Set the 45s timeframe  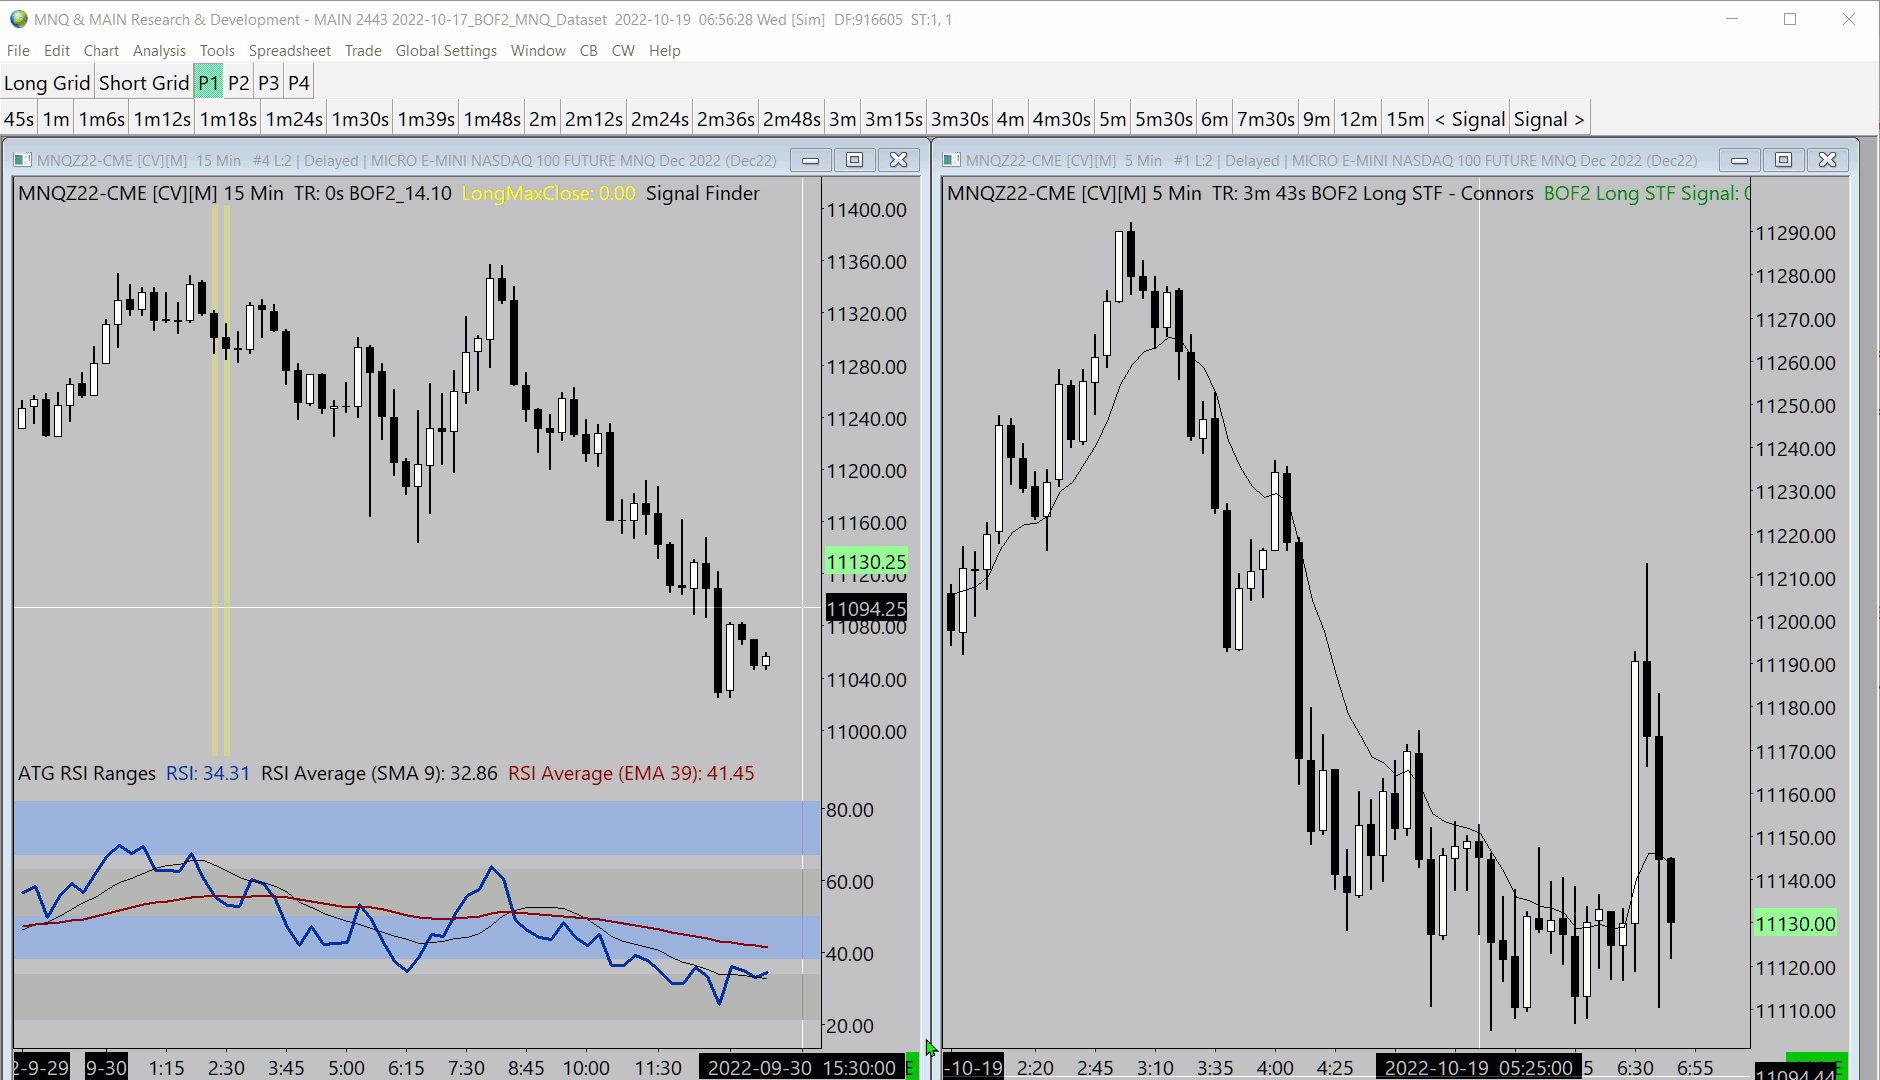[19, 119]
